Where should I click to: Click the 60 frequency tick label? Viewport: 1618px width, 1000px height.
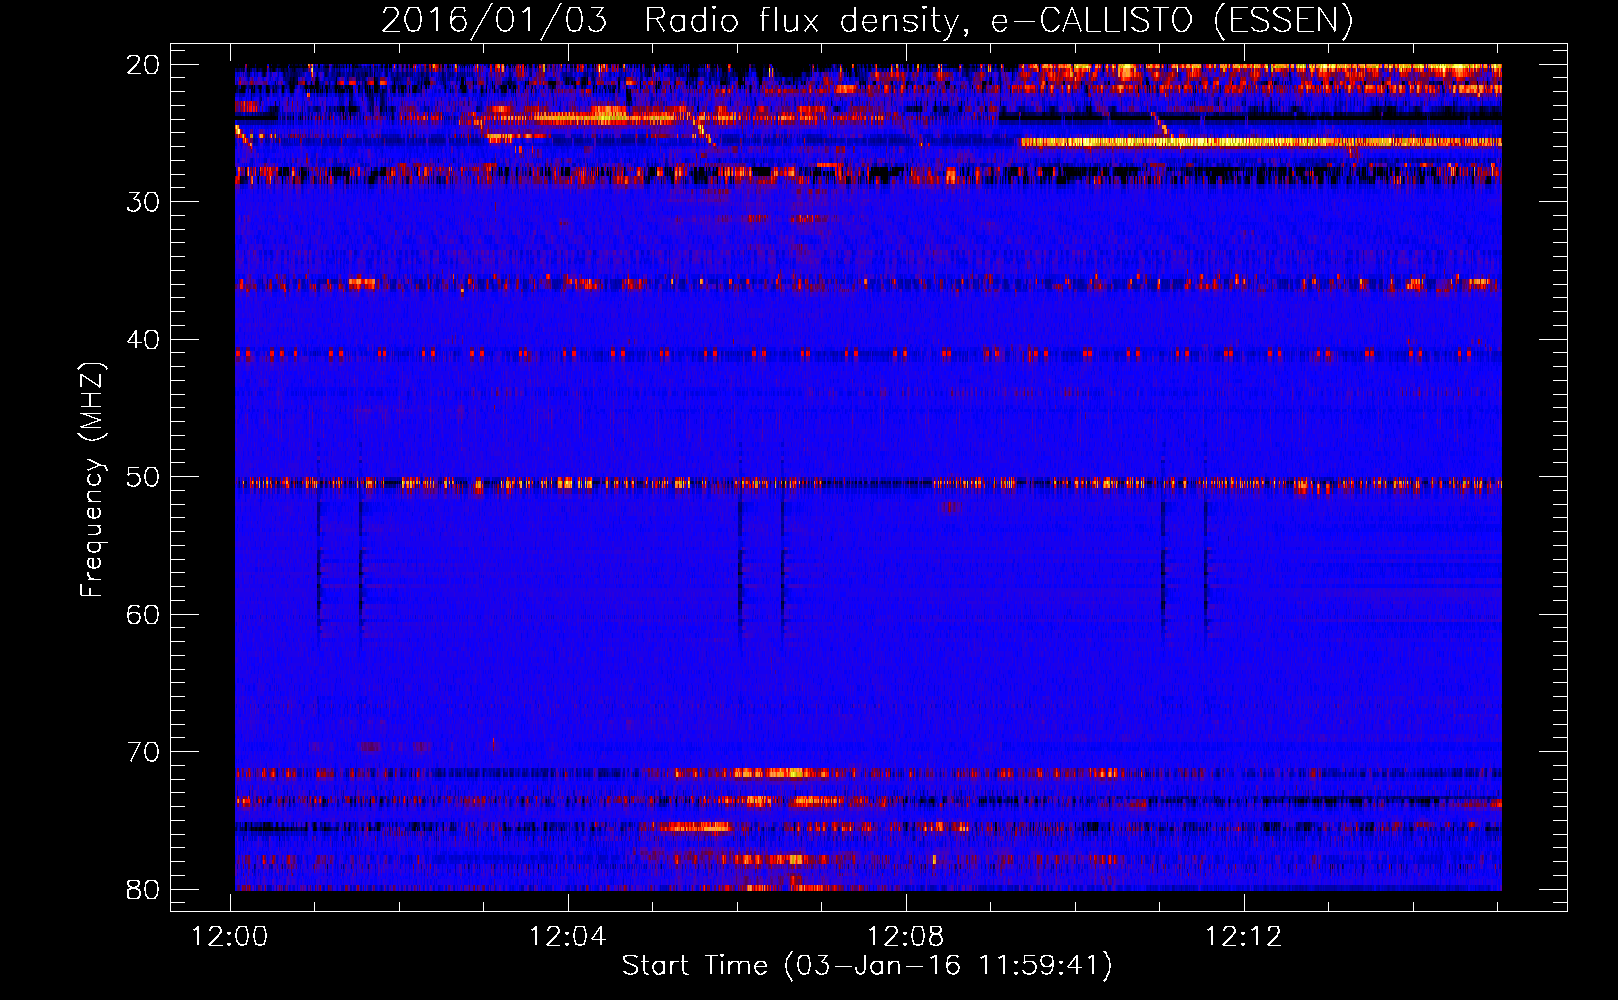[144, 614]
